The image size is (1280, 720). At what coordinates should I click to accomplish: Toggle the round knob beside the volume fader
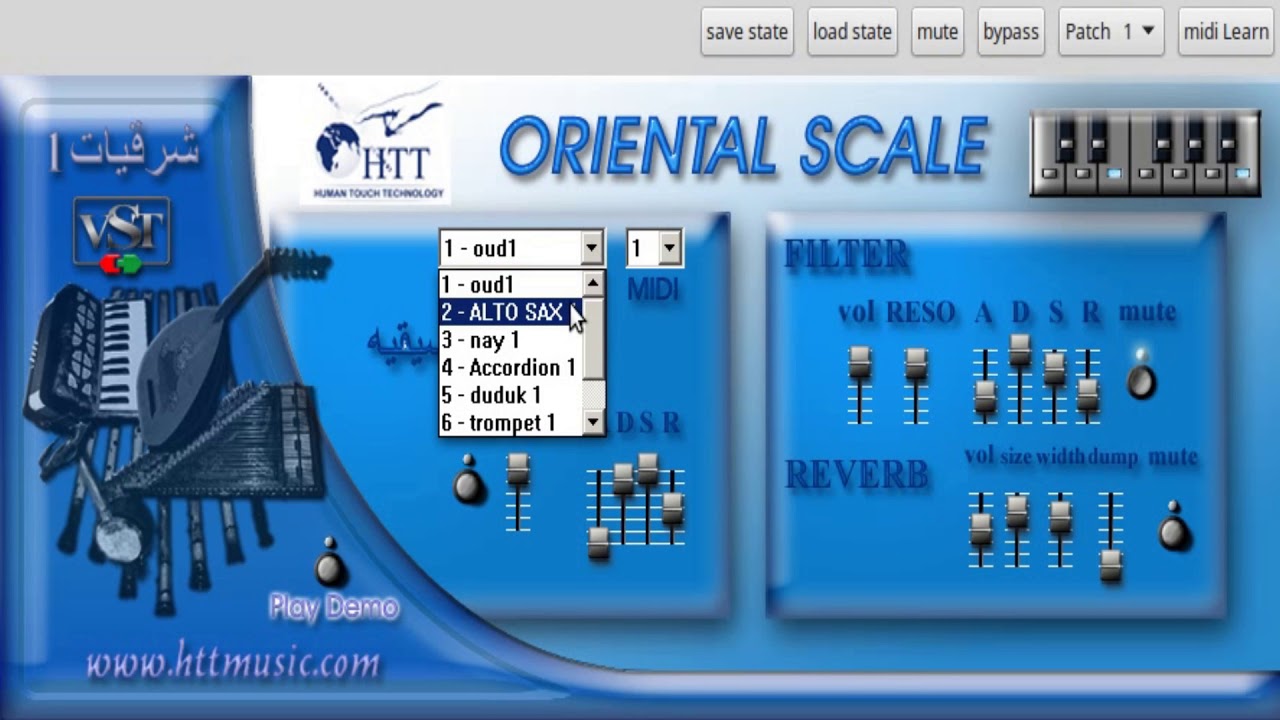point(469,481)
